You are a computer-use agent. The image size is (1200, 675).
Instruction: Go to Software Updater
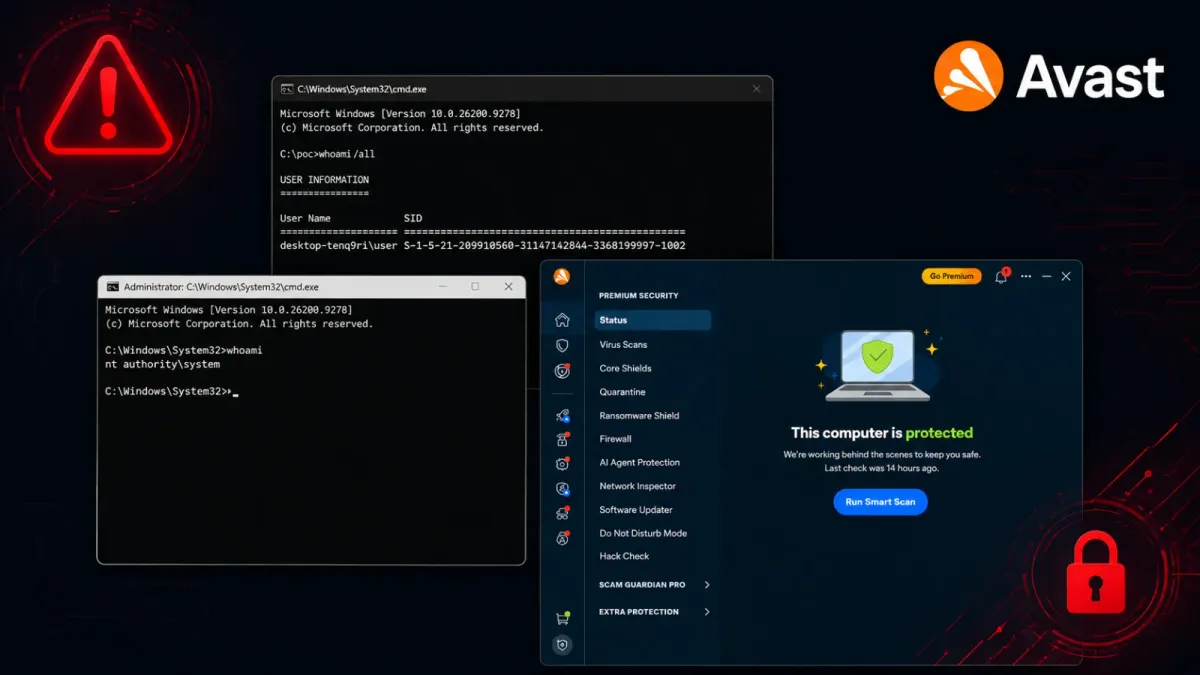coord(636,510)
